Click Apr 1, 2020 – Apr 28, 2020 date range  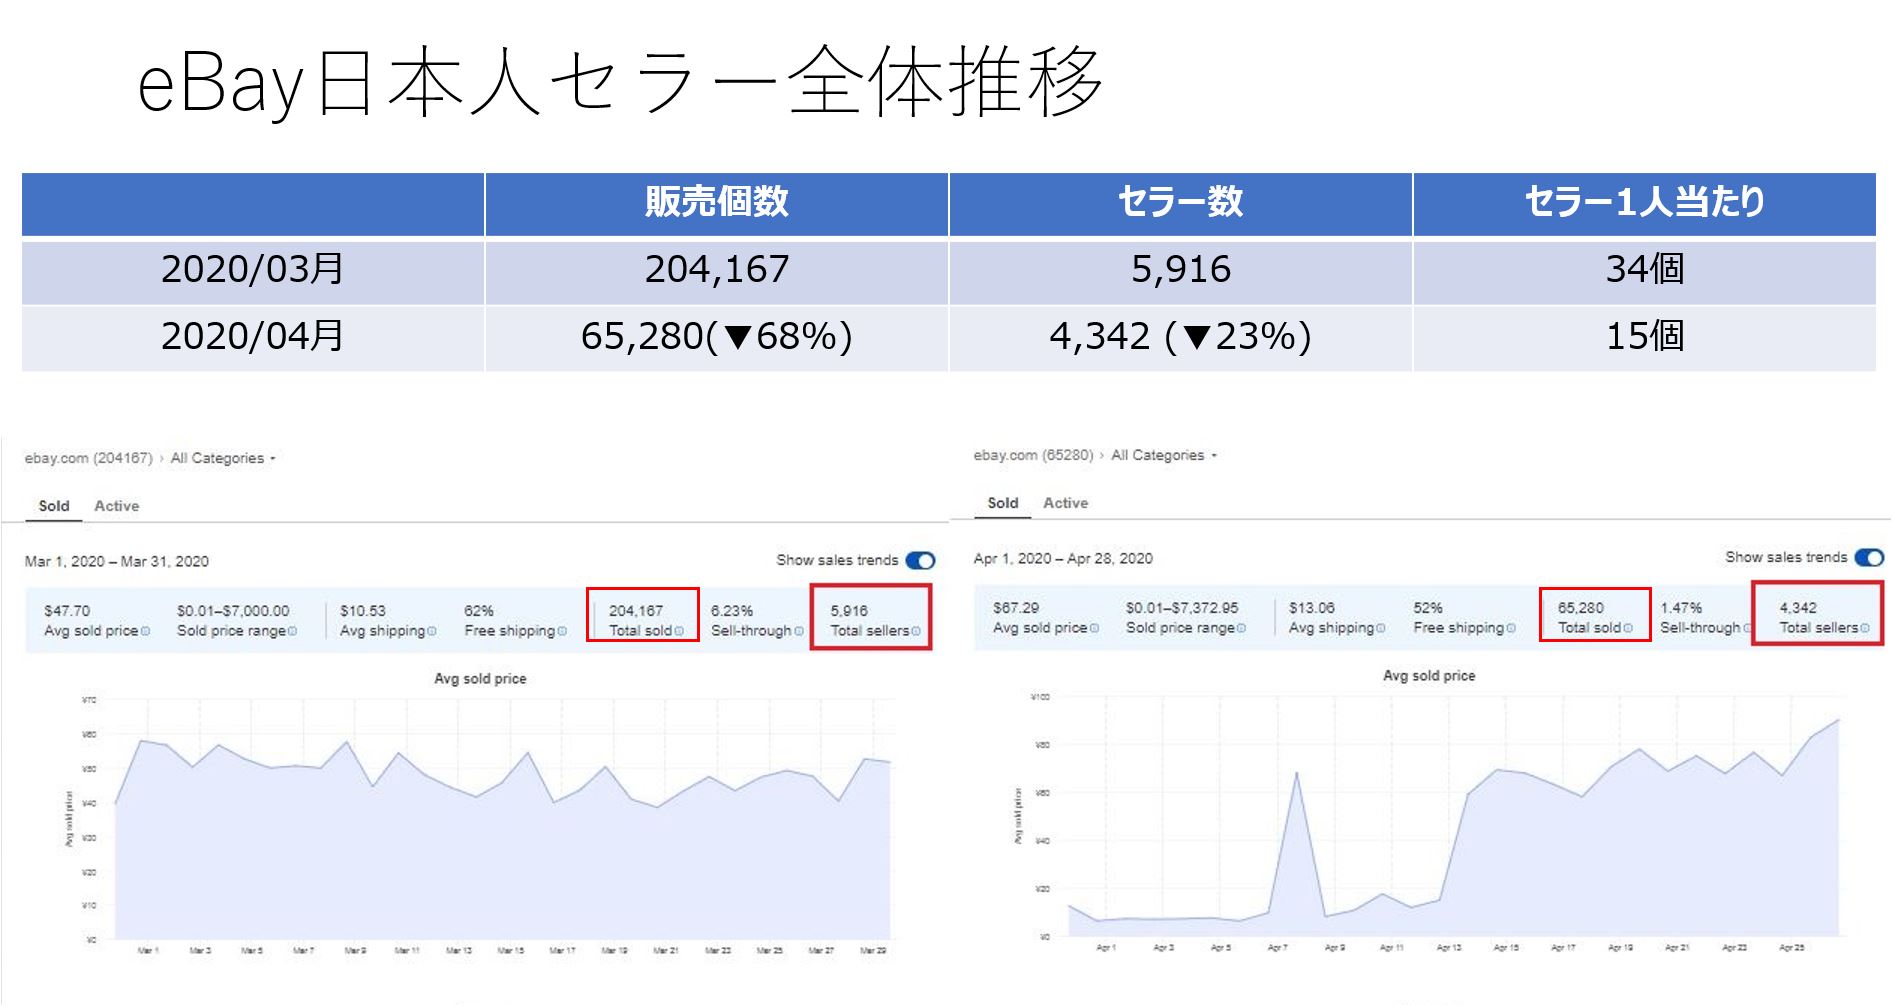click(x=1063, y=558)
